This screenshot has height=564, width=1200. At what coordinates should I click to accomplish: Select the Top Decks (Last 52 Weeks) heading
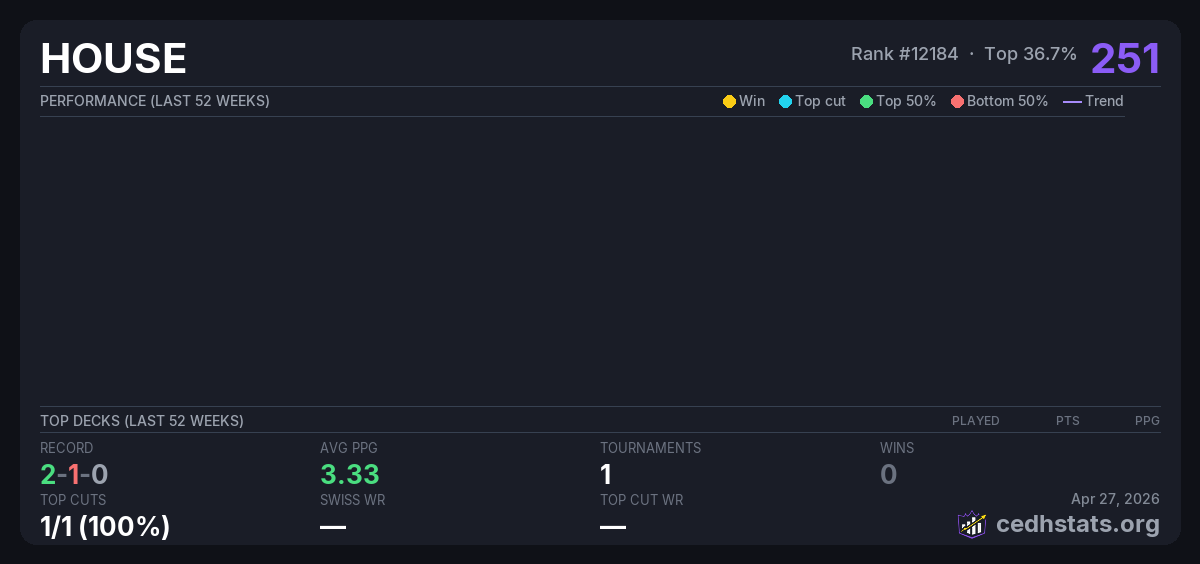point(142,421)
